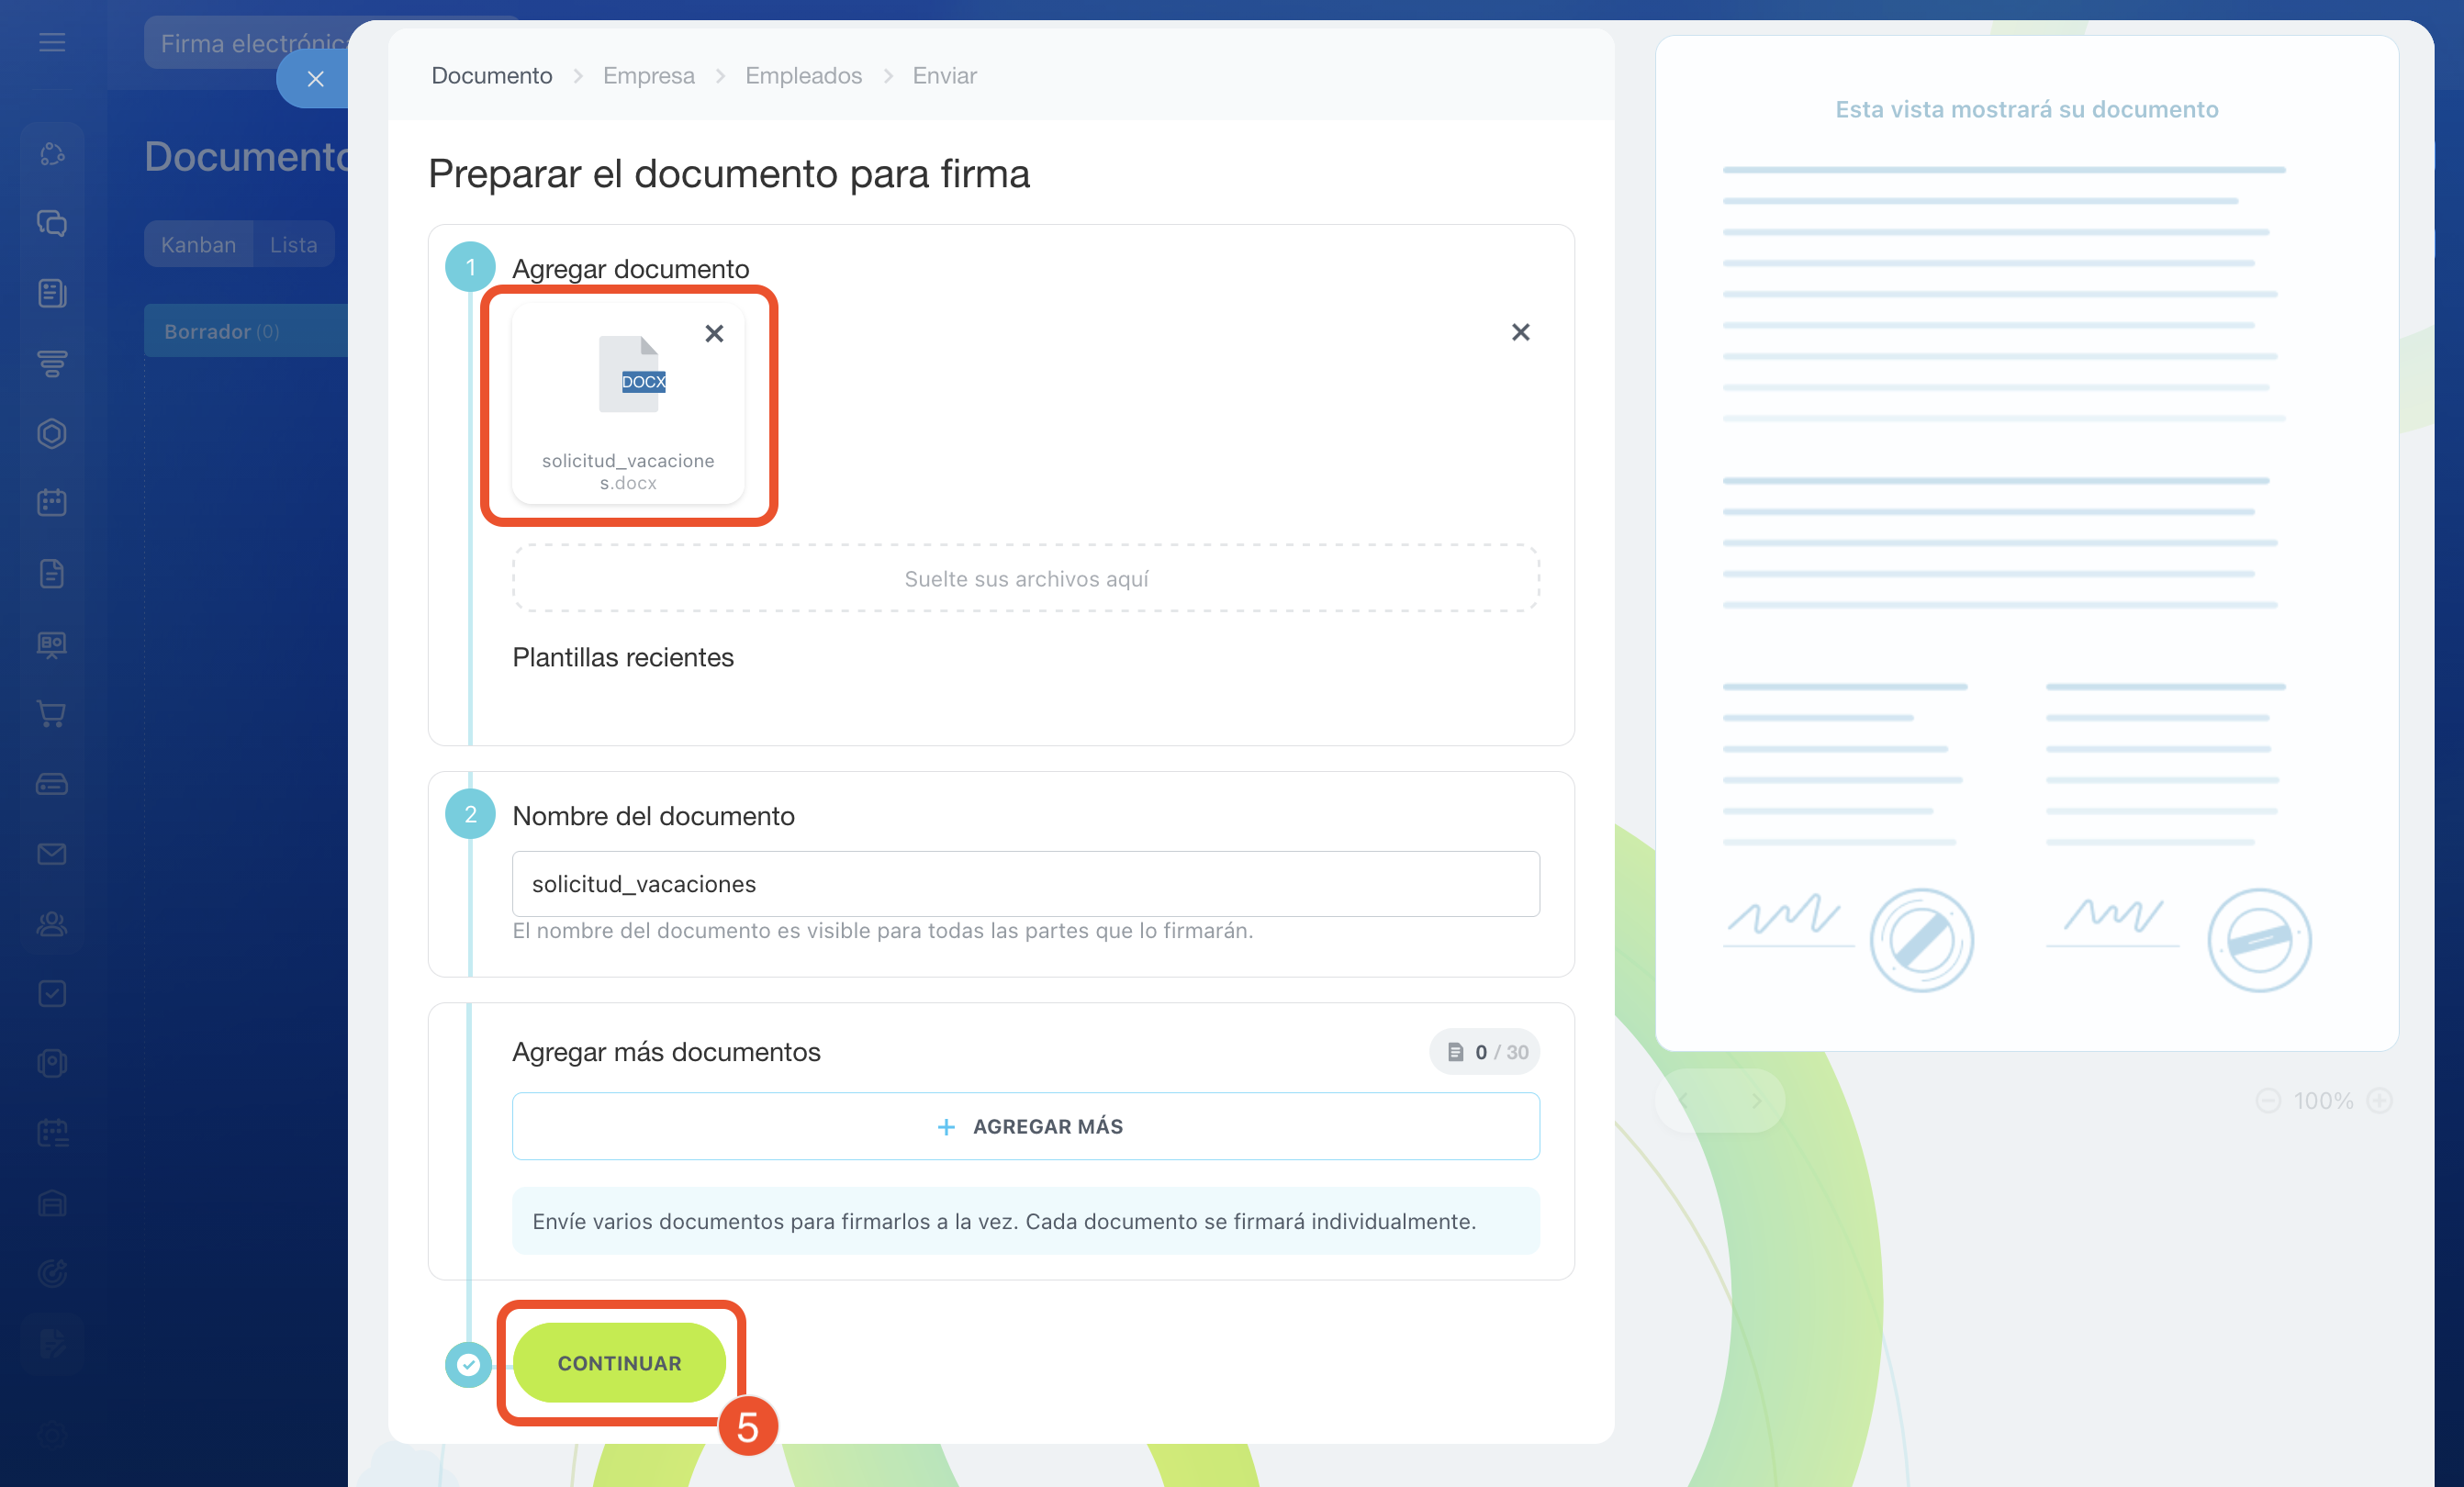Click zoom out minus icon beside 100%
This screenshot has width=2464, height=1487.
(2268, 1101)
